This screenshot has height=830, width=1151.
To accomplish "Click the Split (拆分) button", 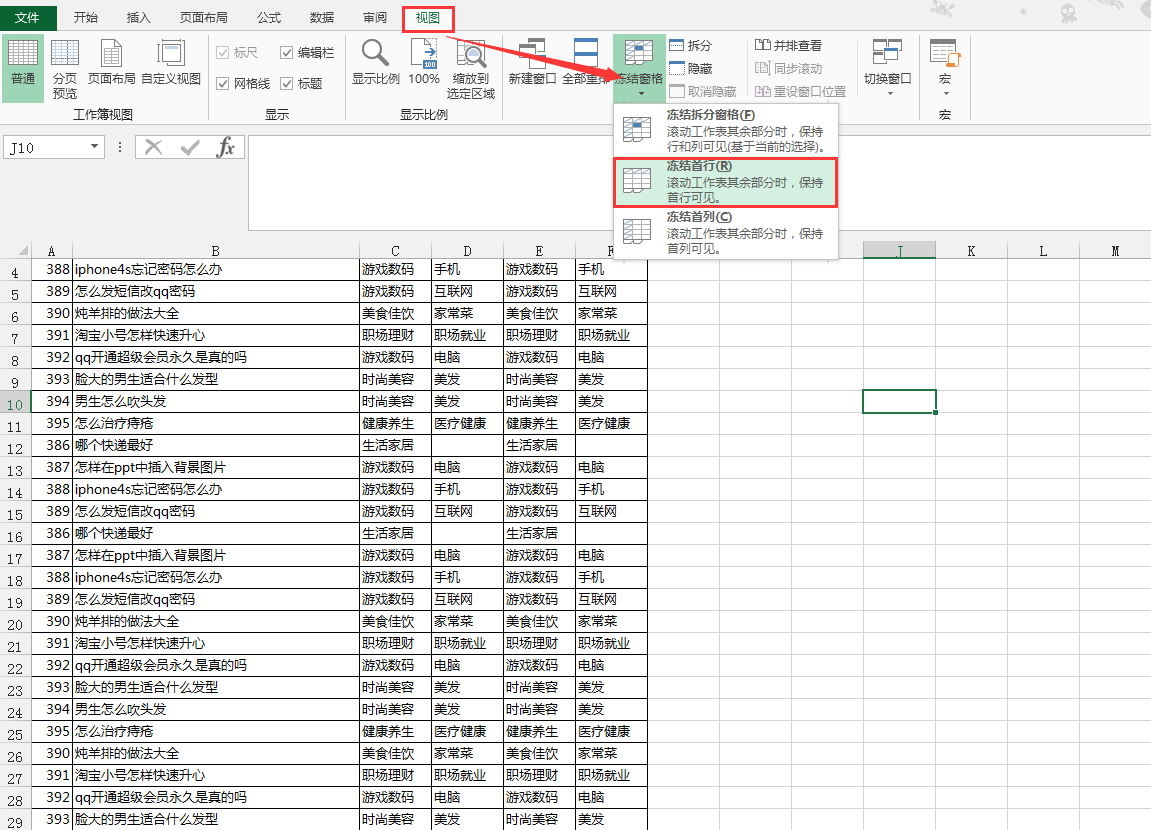I will (691, 46).
